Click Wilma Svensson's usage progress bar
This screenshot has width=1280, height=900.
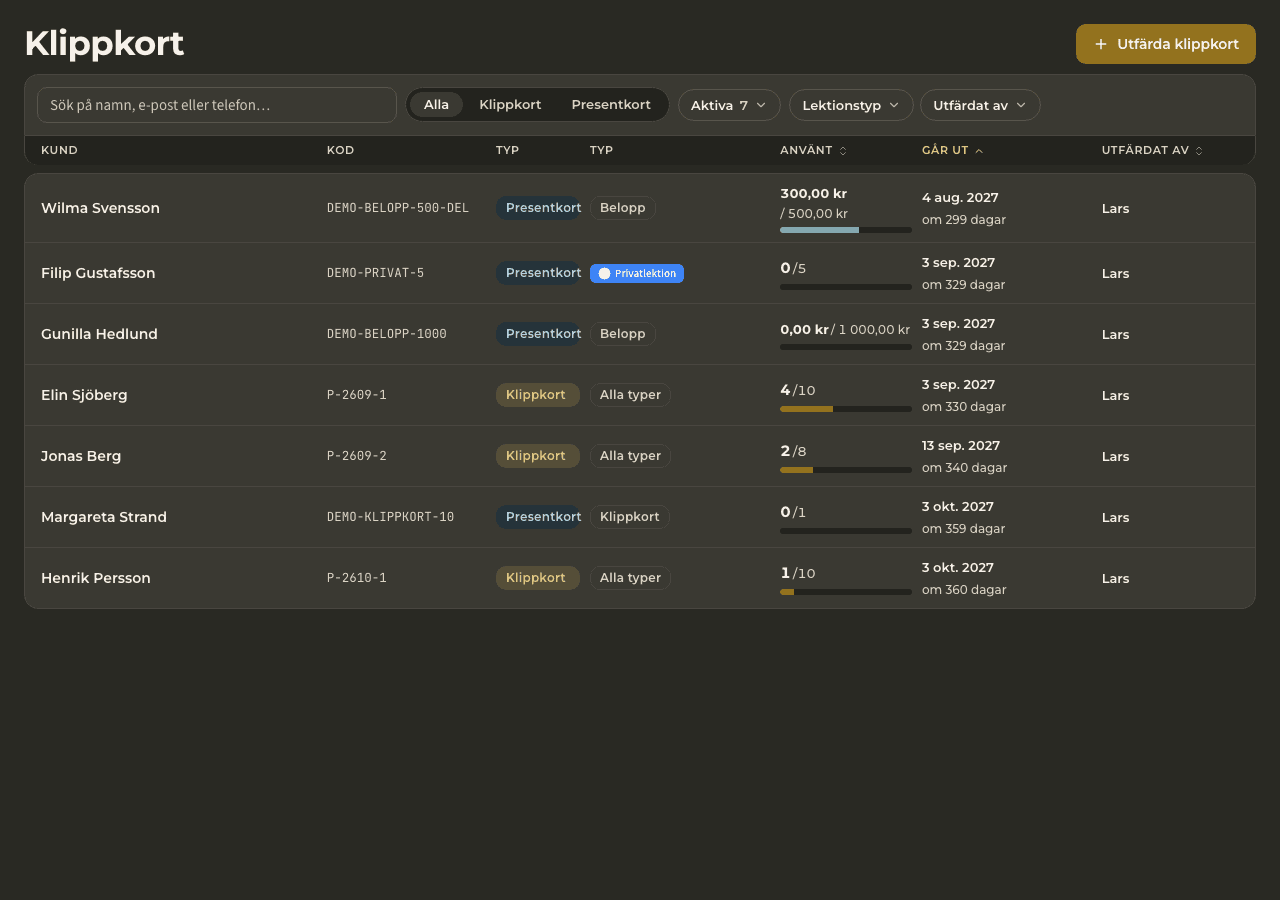846,230
